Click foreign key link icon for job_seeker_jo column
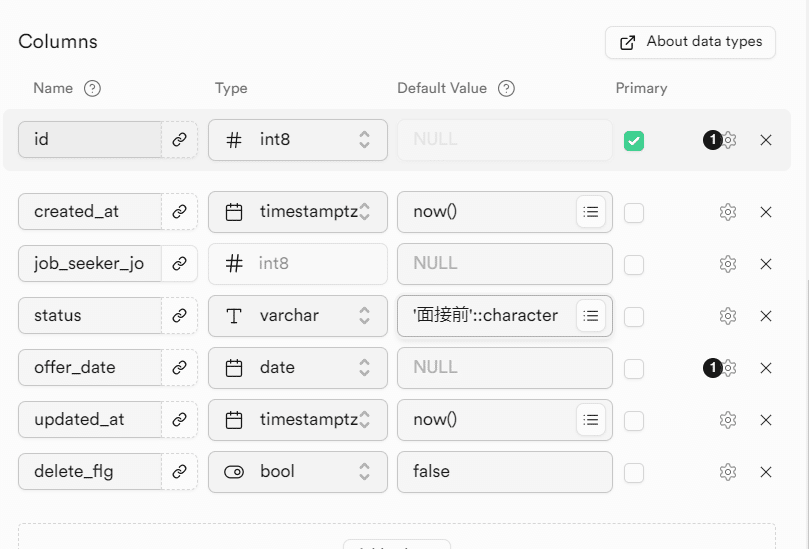This screenshot has width=809, height=549. pyautogui.click(x=179, y=264)
